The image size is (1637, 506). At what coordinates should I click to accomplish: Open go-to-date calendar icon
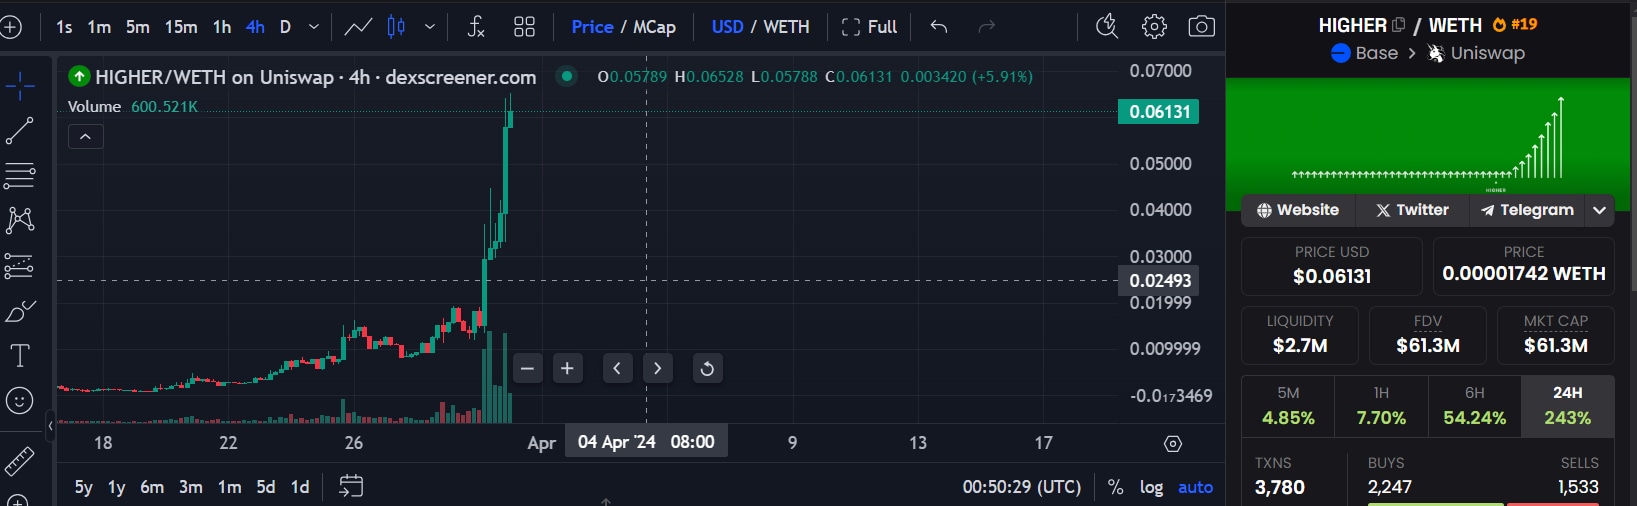click(351, 487)
